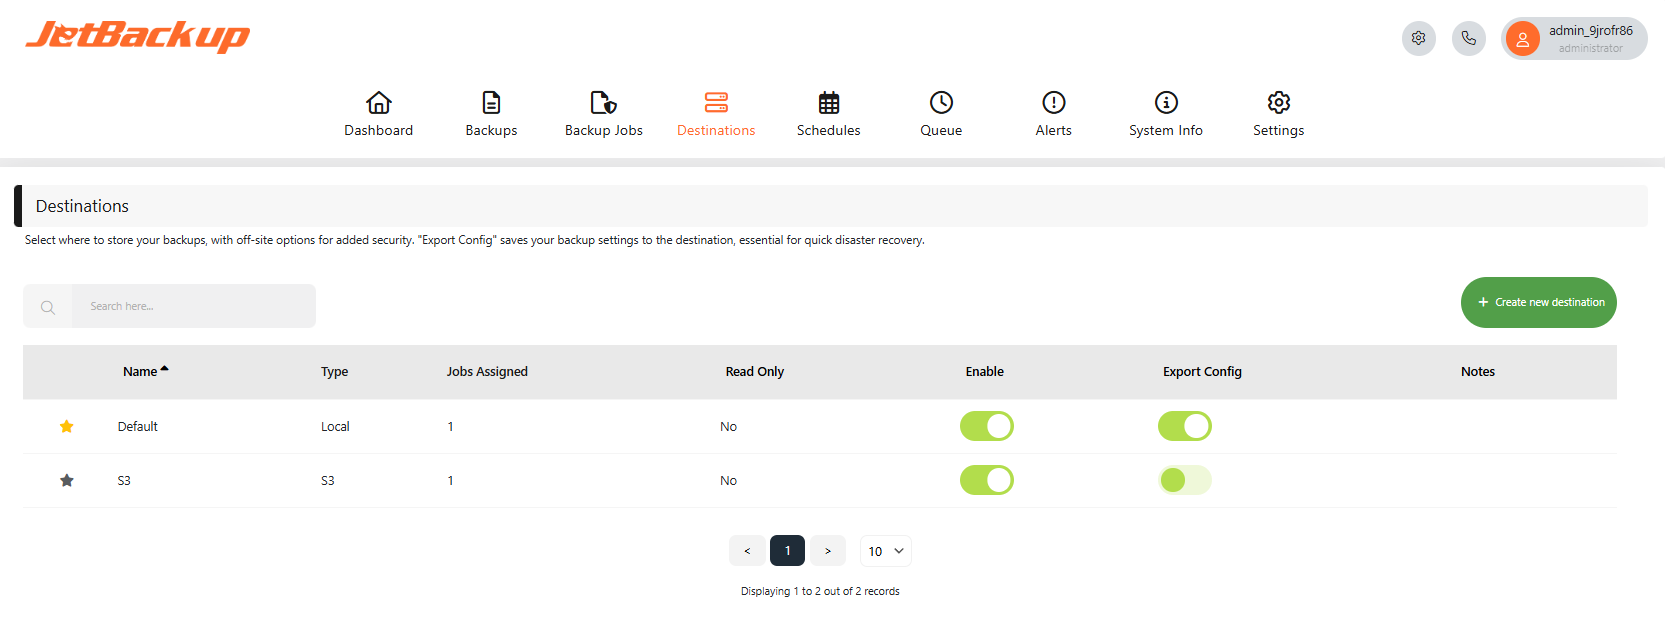This screenshot has height=641, width=1665.
Task: Disable the Default destination Enable toggle
Action: click(x=986, y=427)
